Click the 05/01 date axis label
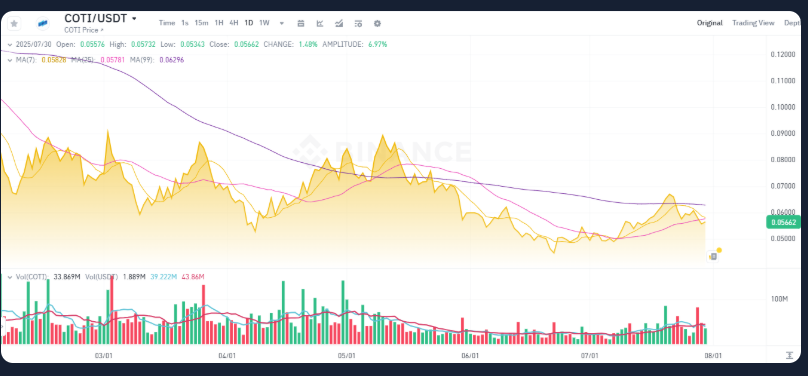Screen dimensions: 808x376 346,356
